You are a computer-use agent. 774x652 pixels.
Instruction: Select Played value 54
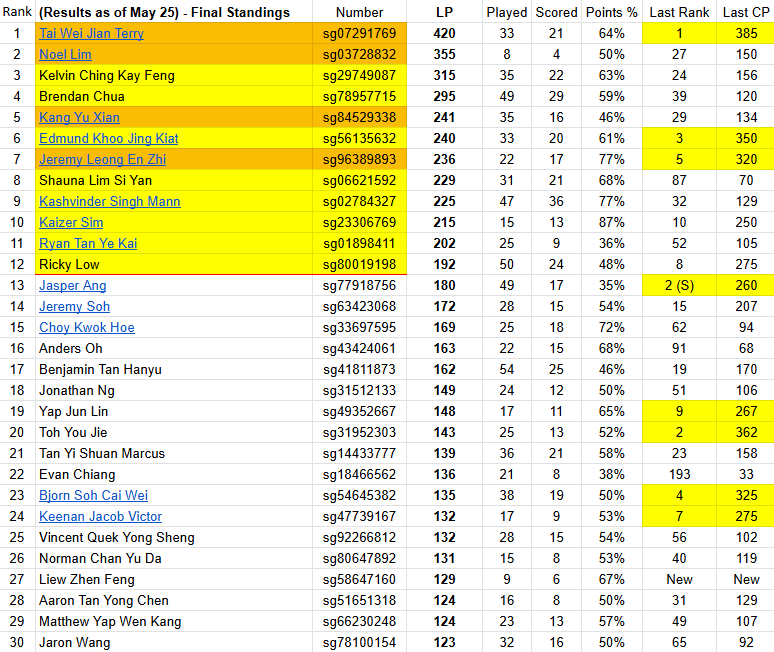click(506, 370)
